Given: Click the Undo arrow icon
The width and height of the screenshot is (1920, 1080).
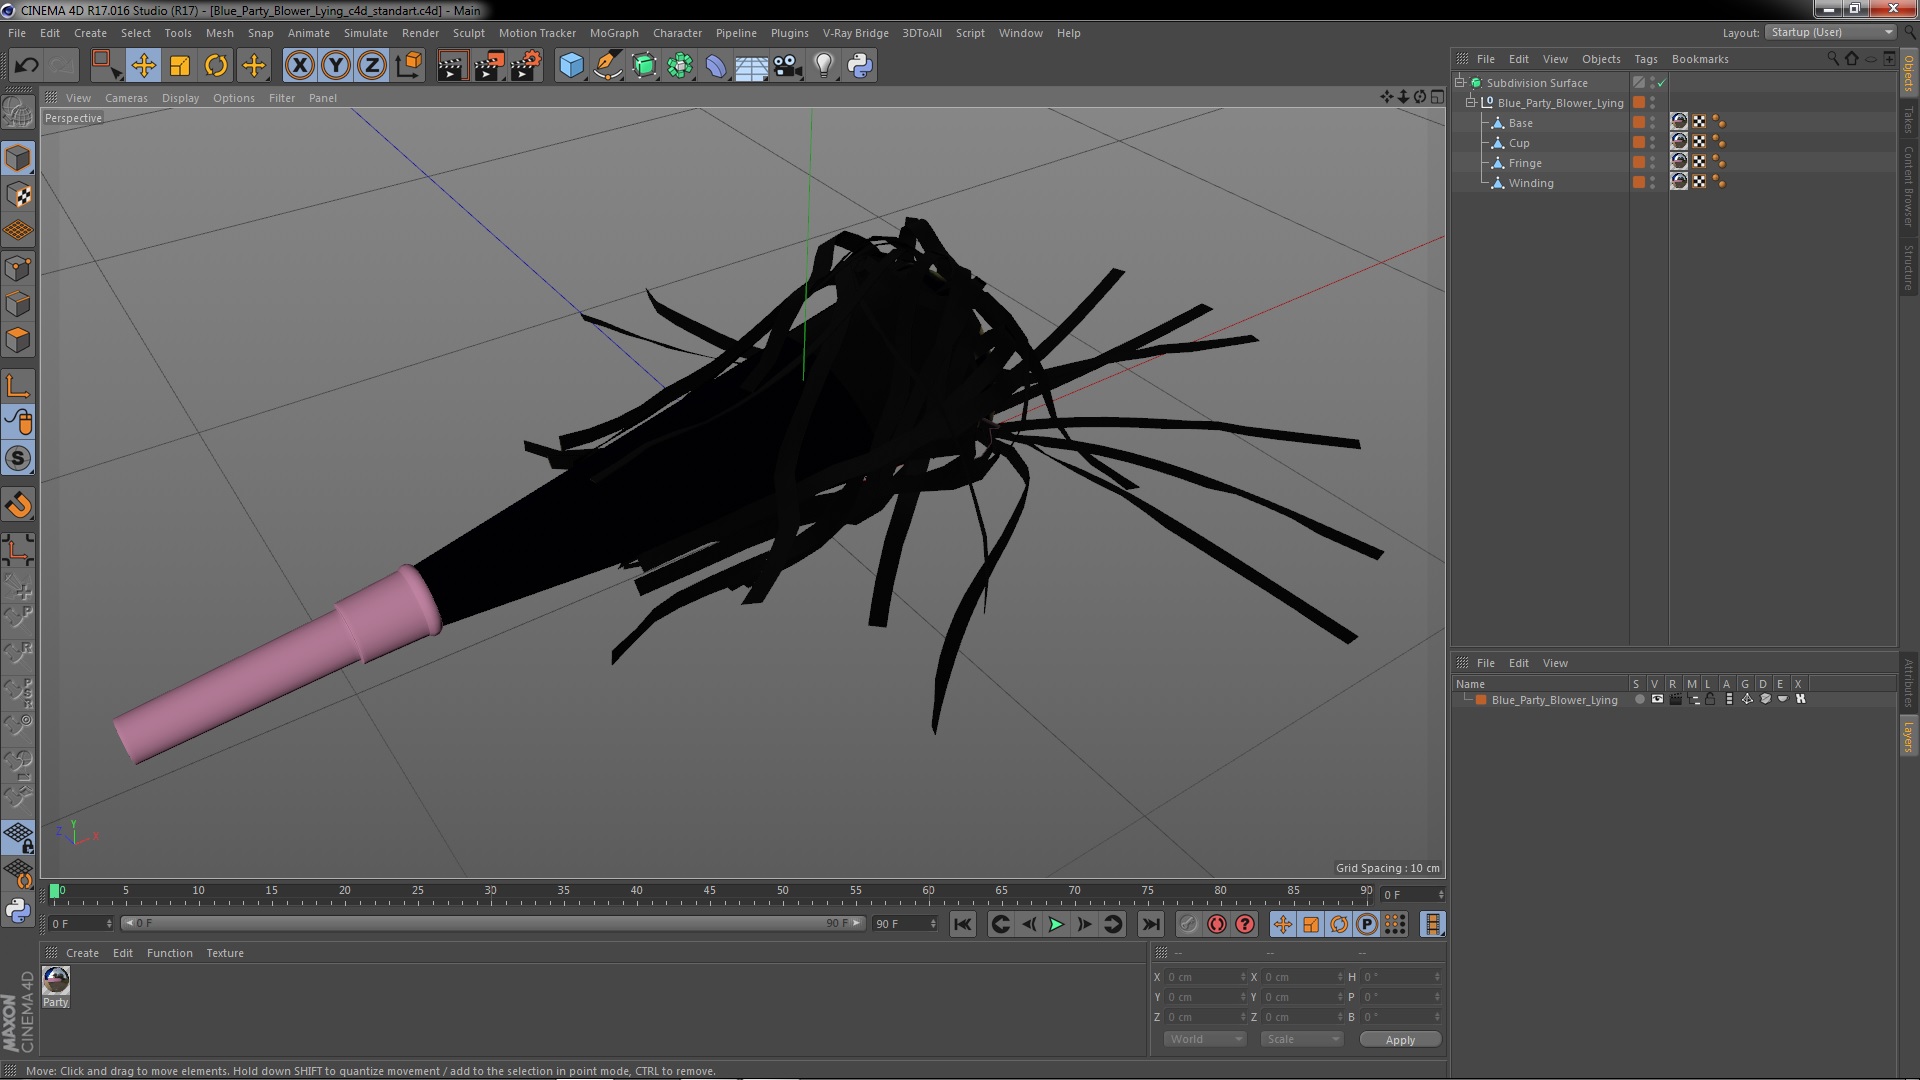Looking at the screenshot, I should click(27, 66).
